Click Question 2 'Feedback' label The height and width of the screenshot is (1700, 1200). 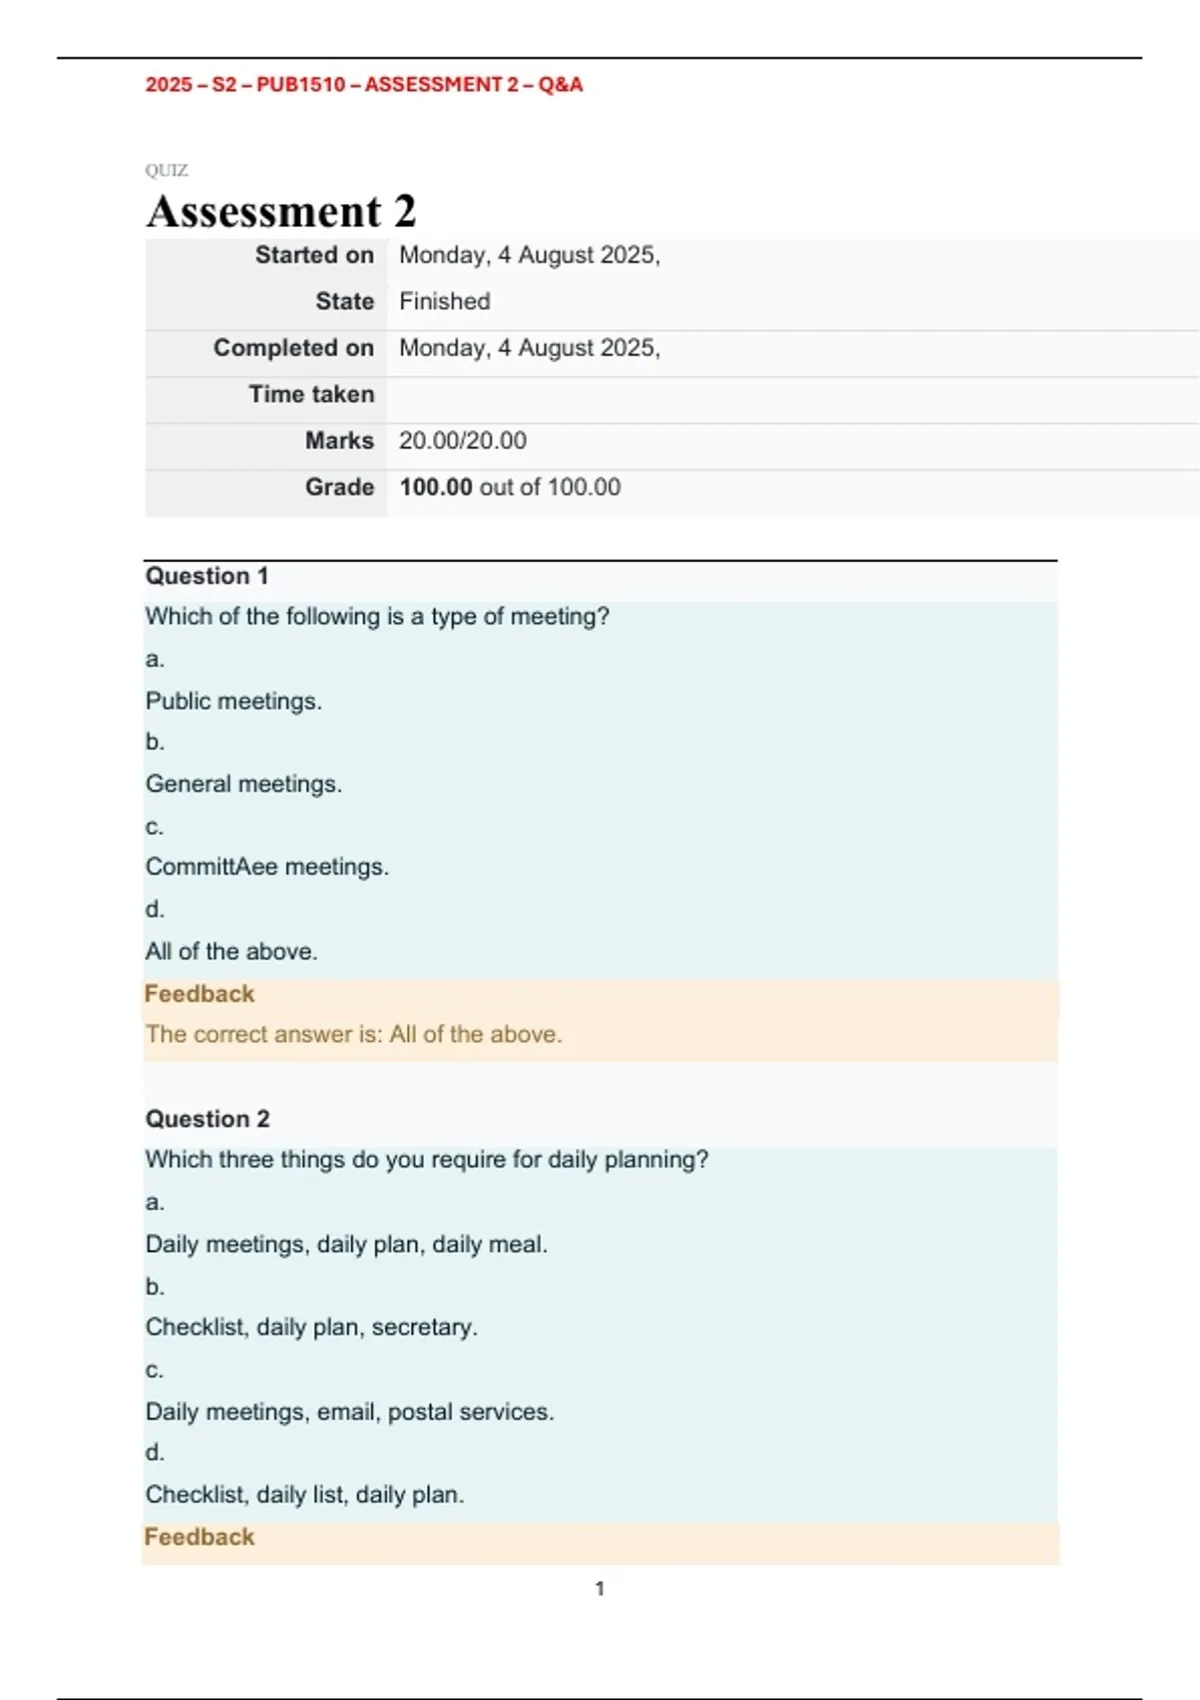tap(199, 1537)
